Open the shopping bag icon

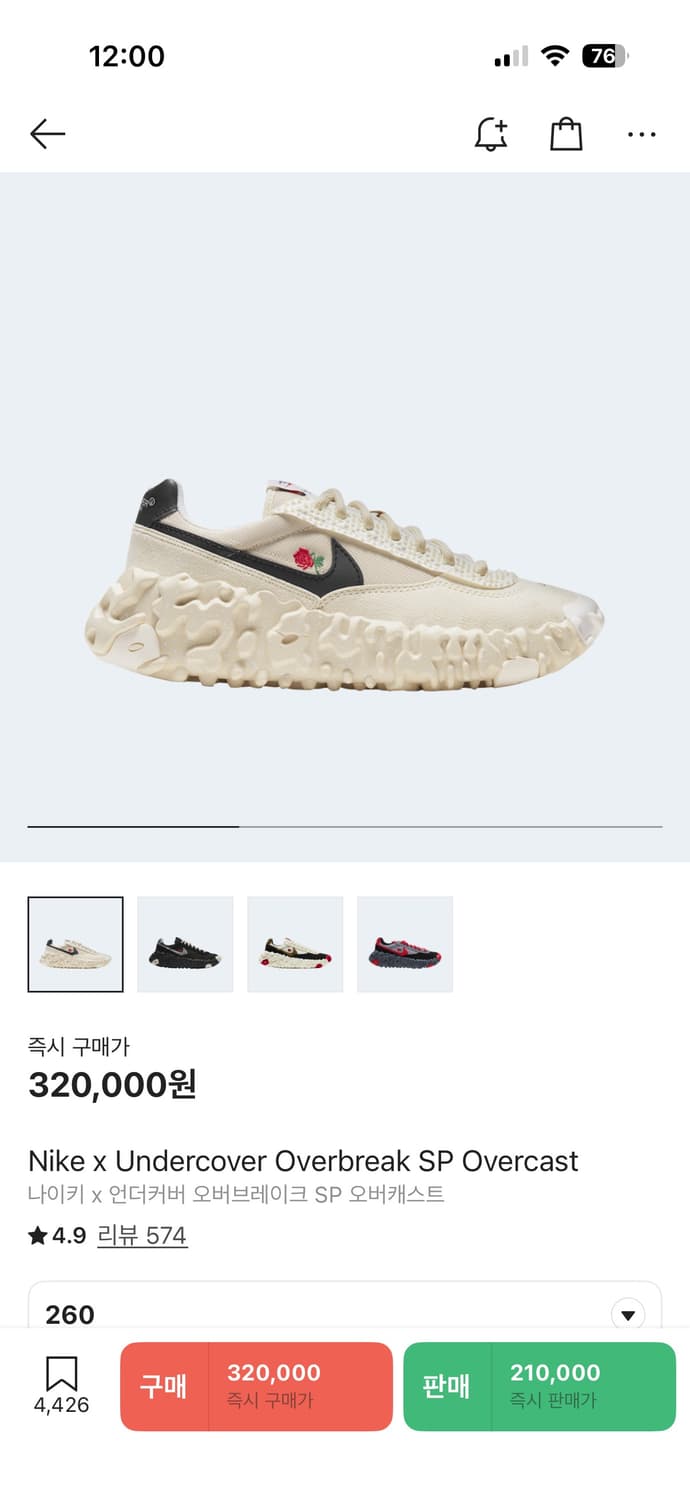(566, 134)
